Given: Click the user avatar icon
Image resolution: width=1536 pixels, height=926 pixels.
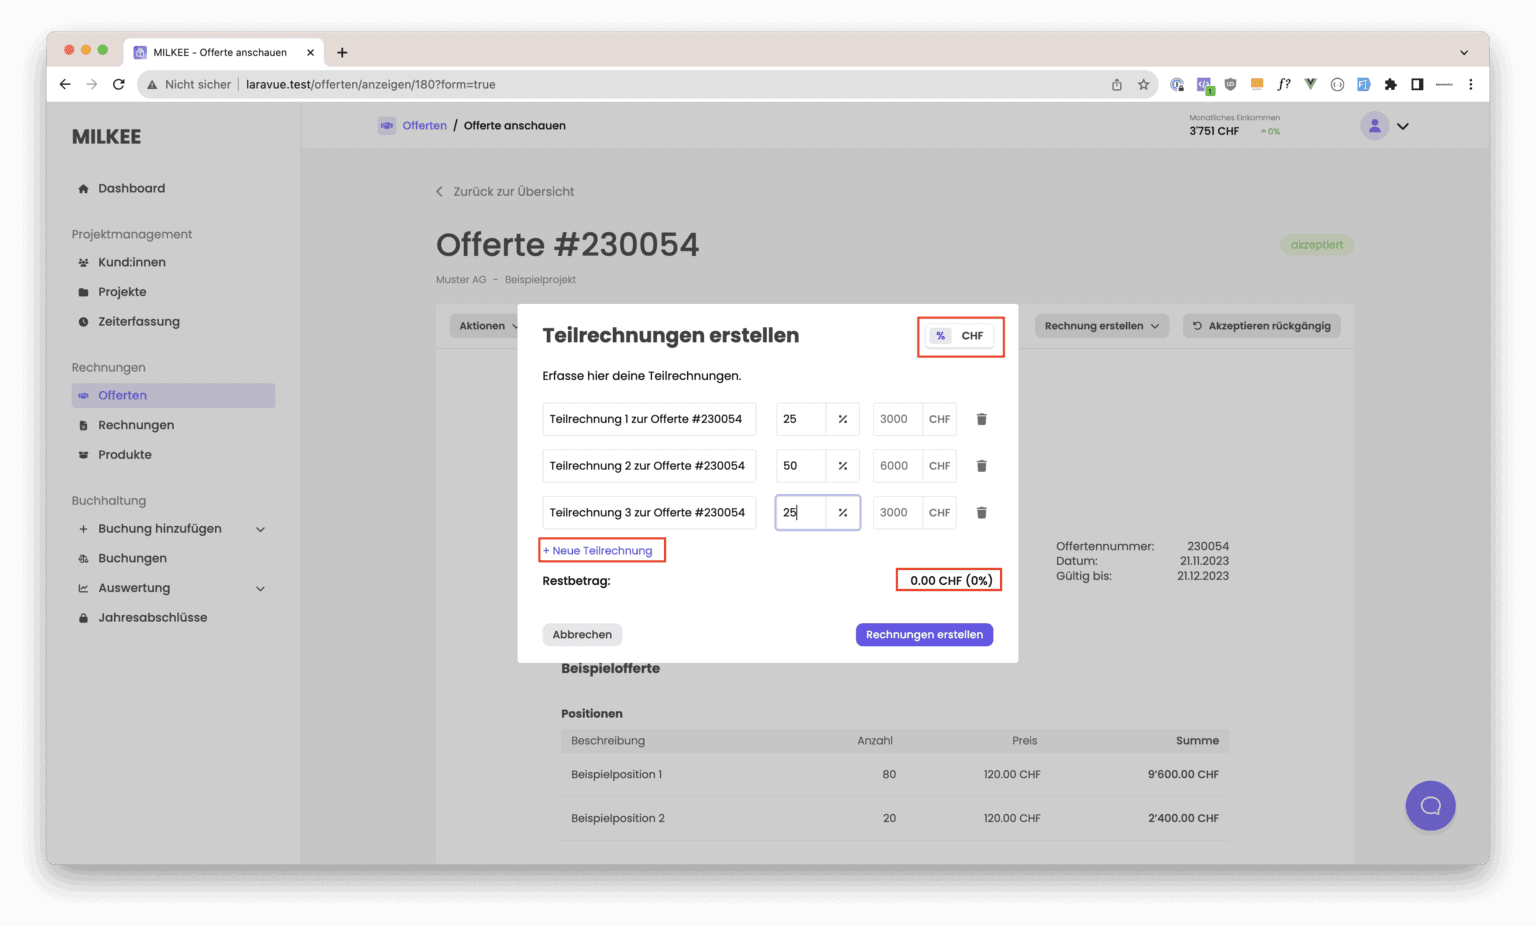Looking at the screenshot, I should (1374, 126).
